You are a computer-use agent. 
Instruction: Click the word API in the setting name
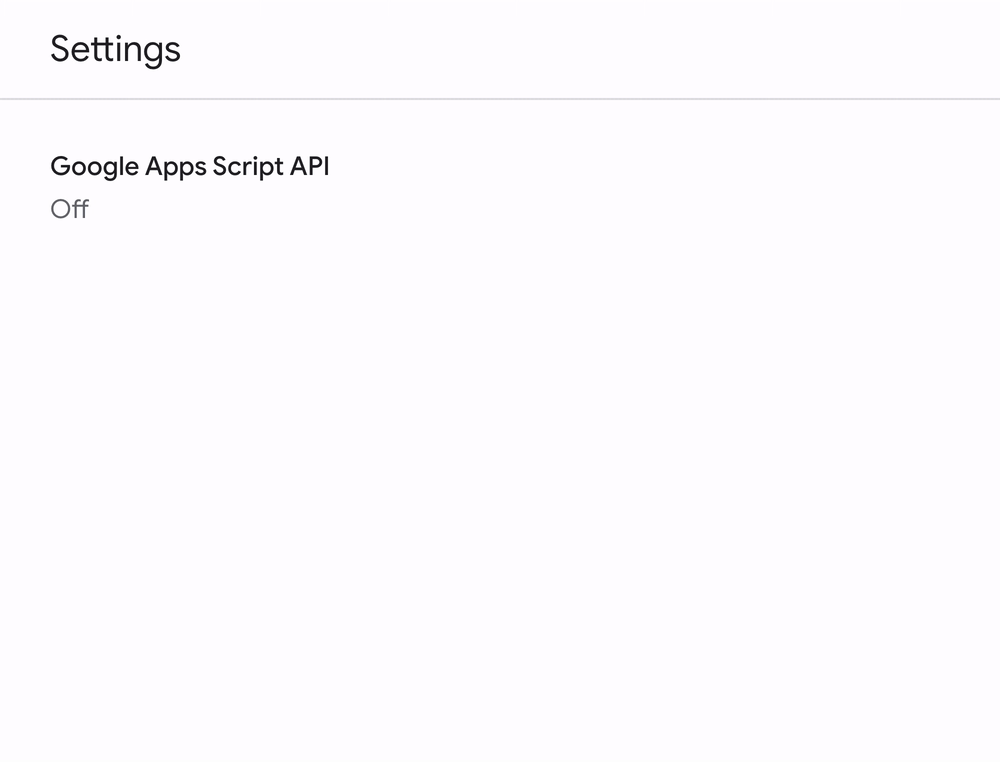pos(309,166)
